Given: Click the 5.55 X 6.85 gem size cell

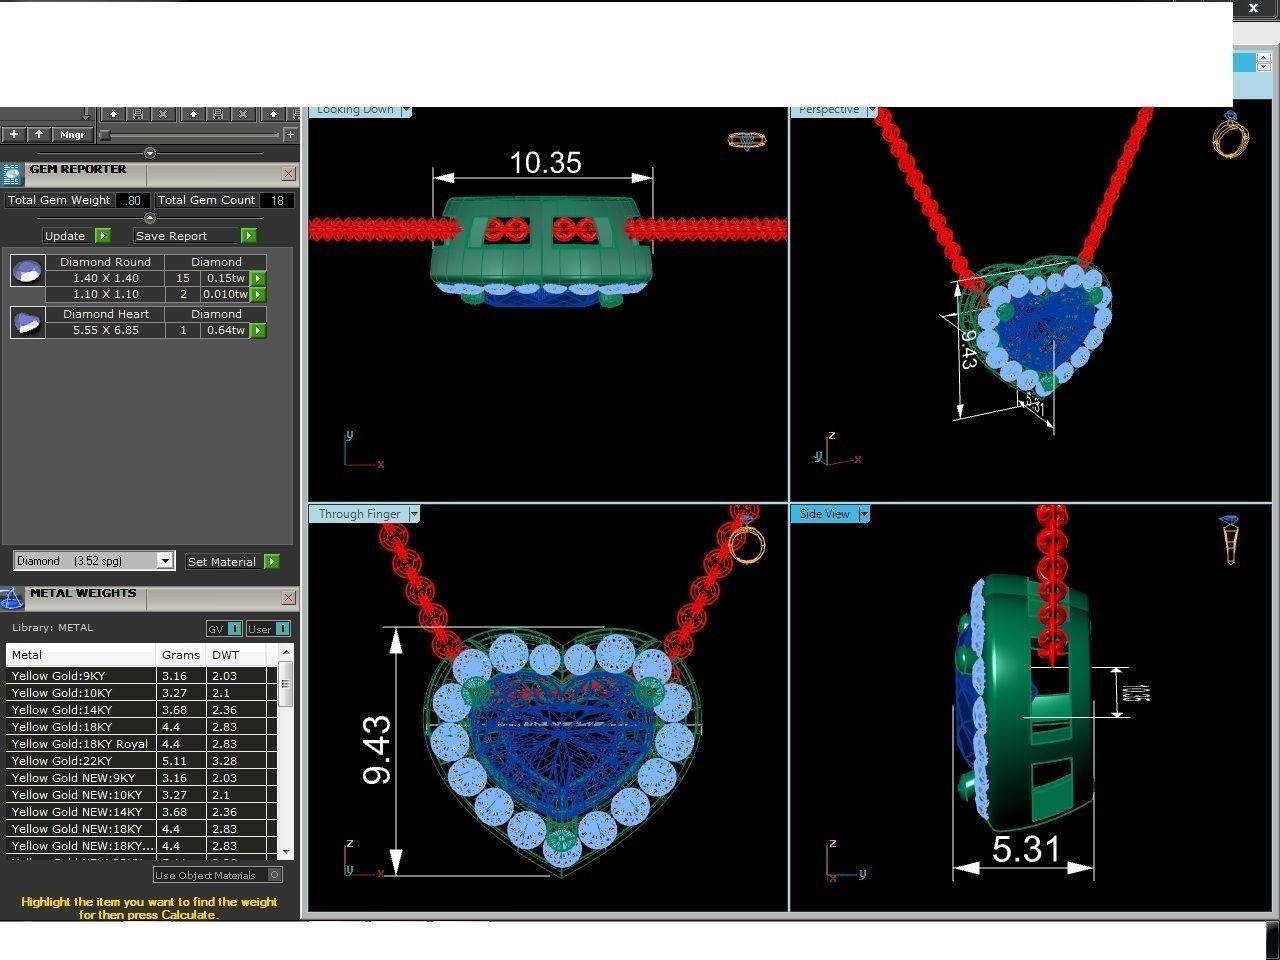Looking at the screenshot, I should pyautogui.click(x=106, y=330).
